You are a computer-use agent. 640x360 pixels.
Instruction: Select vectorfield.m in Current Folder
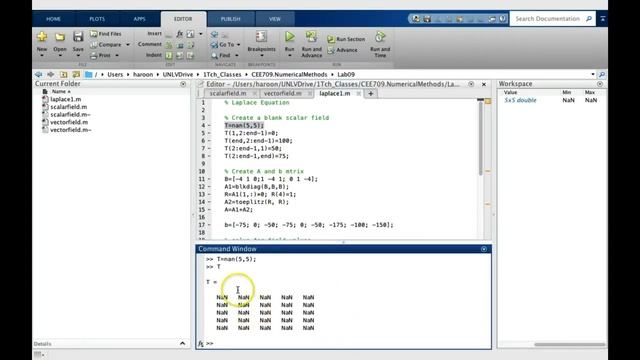pyautogui.click(x=69, y=122)
